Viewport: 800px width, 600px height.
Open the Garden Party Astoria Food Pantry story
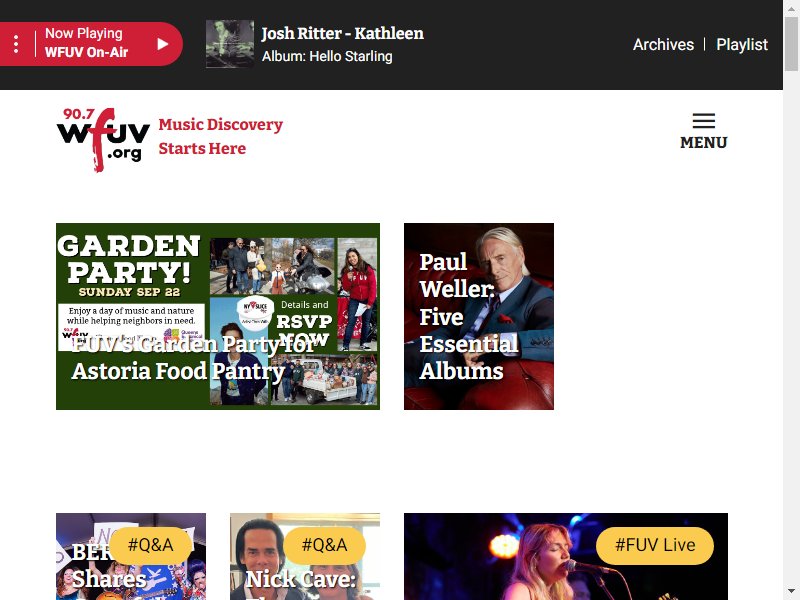click(x=218, y=316)
